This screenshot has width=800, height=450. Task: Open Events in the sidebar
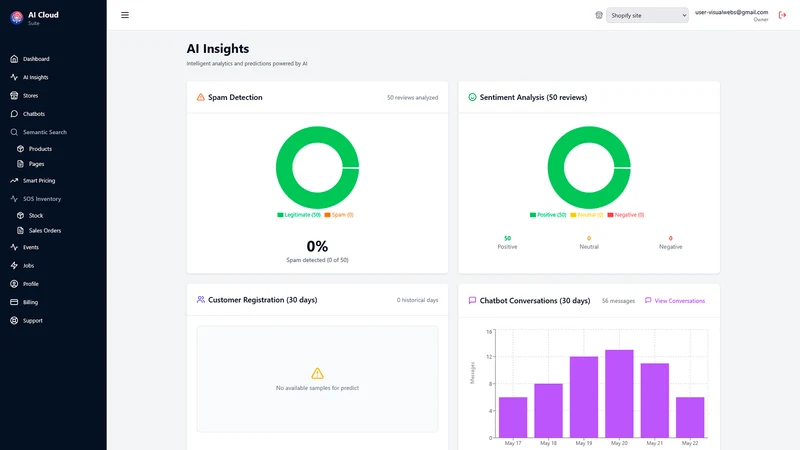(31, 247)
